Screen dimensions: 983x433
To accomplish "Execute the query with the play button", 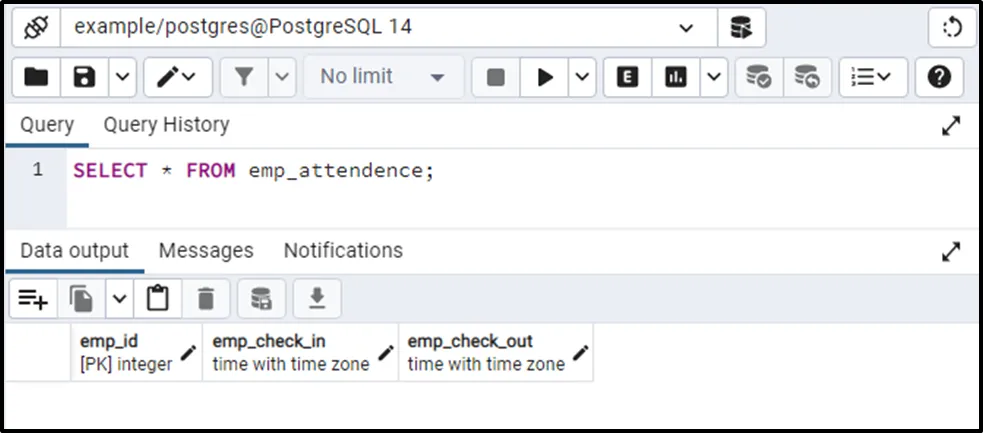I will [x=545, y=77].
